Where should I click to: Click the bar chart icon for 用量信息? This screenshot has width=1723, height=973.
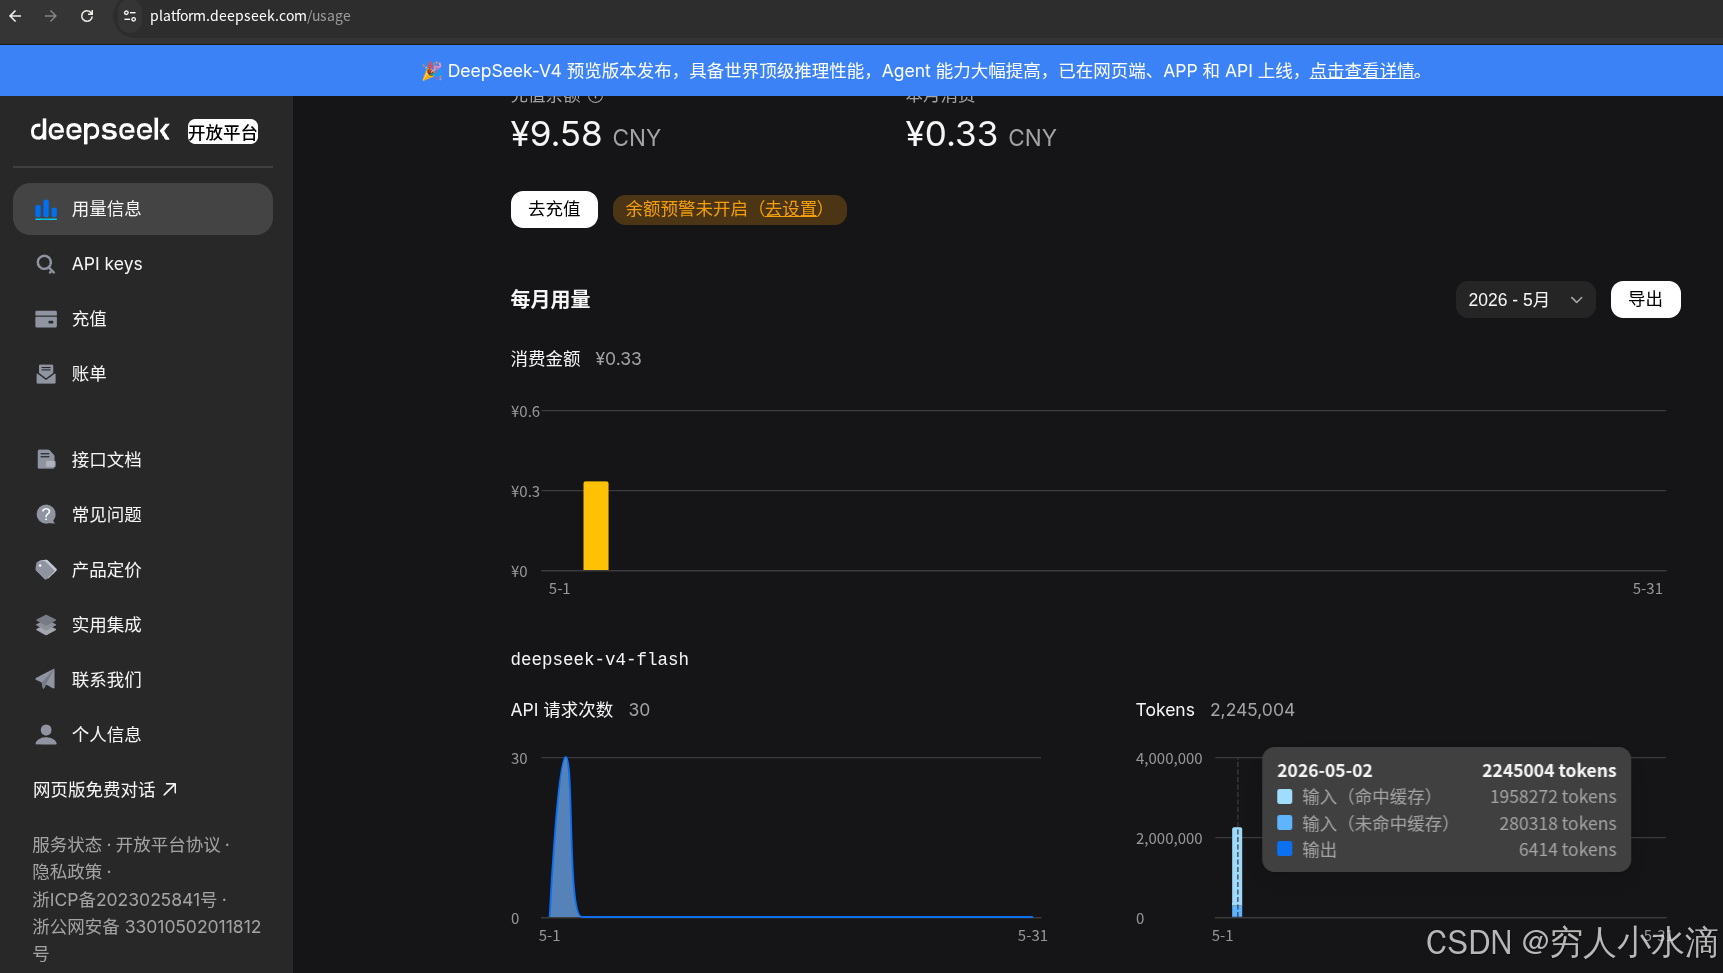(46, 209)
